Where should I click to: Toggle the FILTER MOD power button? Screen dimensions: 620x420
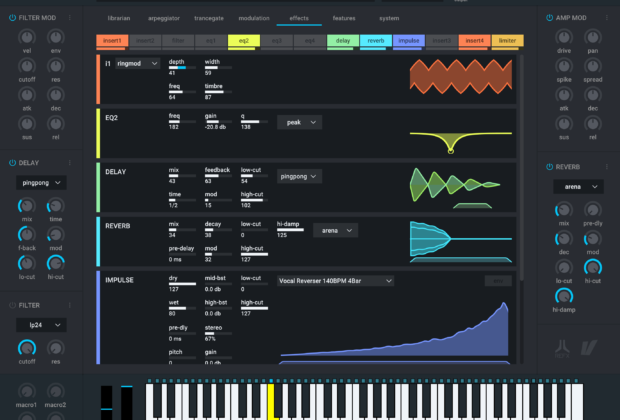[12, 18]
